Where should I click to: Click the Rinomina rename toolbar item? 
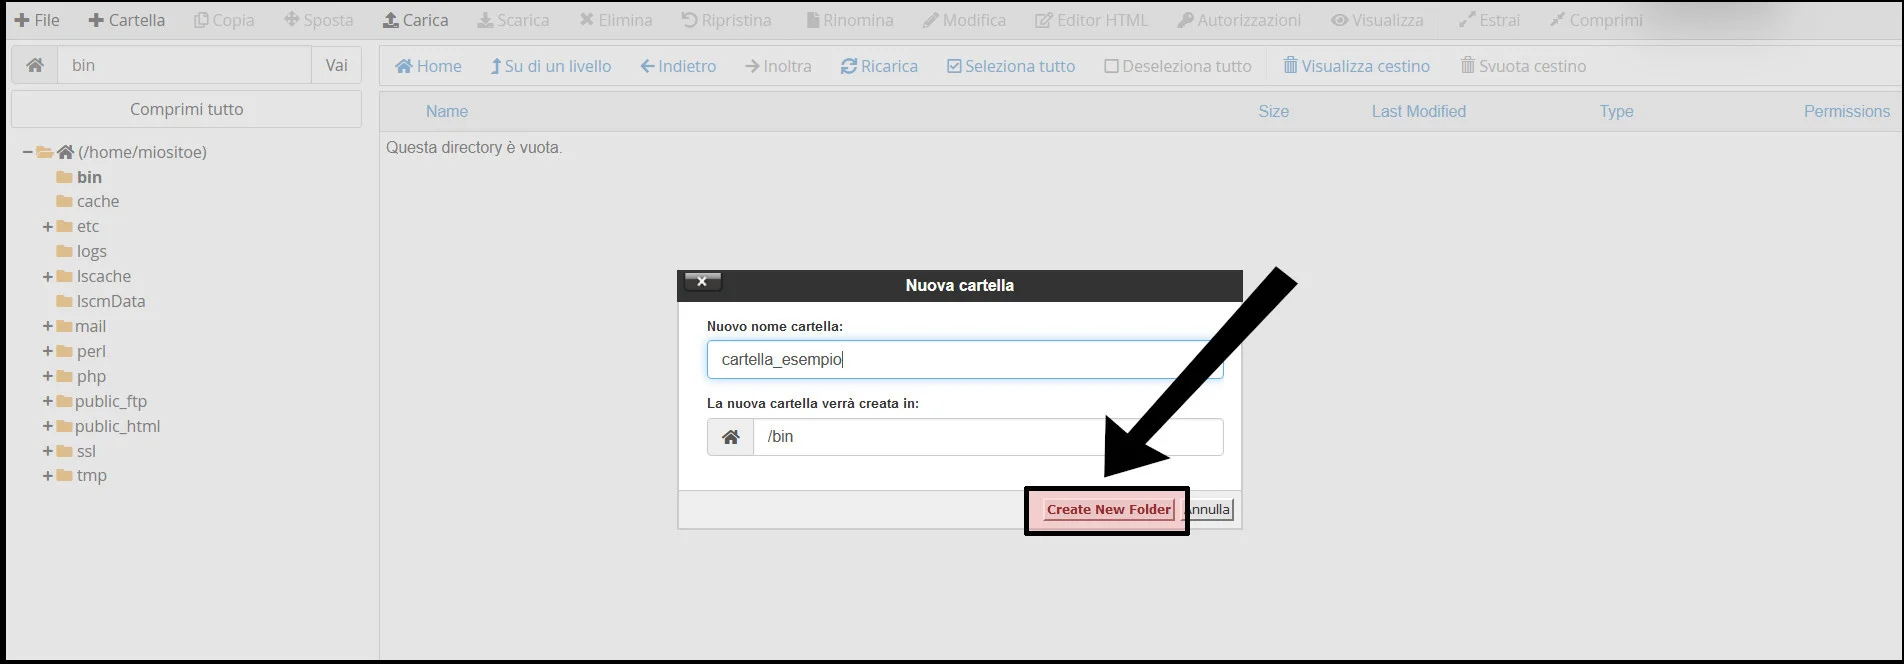click(x=850, y=20)
